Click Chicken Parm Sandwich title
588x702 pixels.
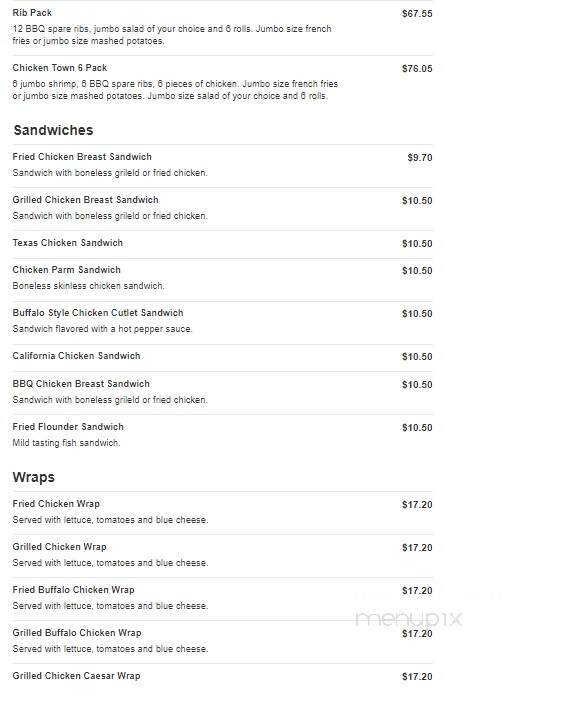coord(66,270)
